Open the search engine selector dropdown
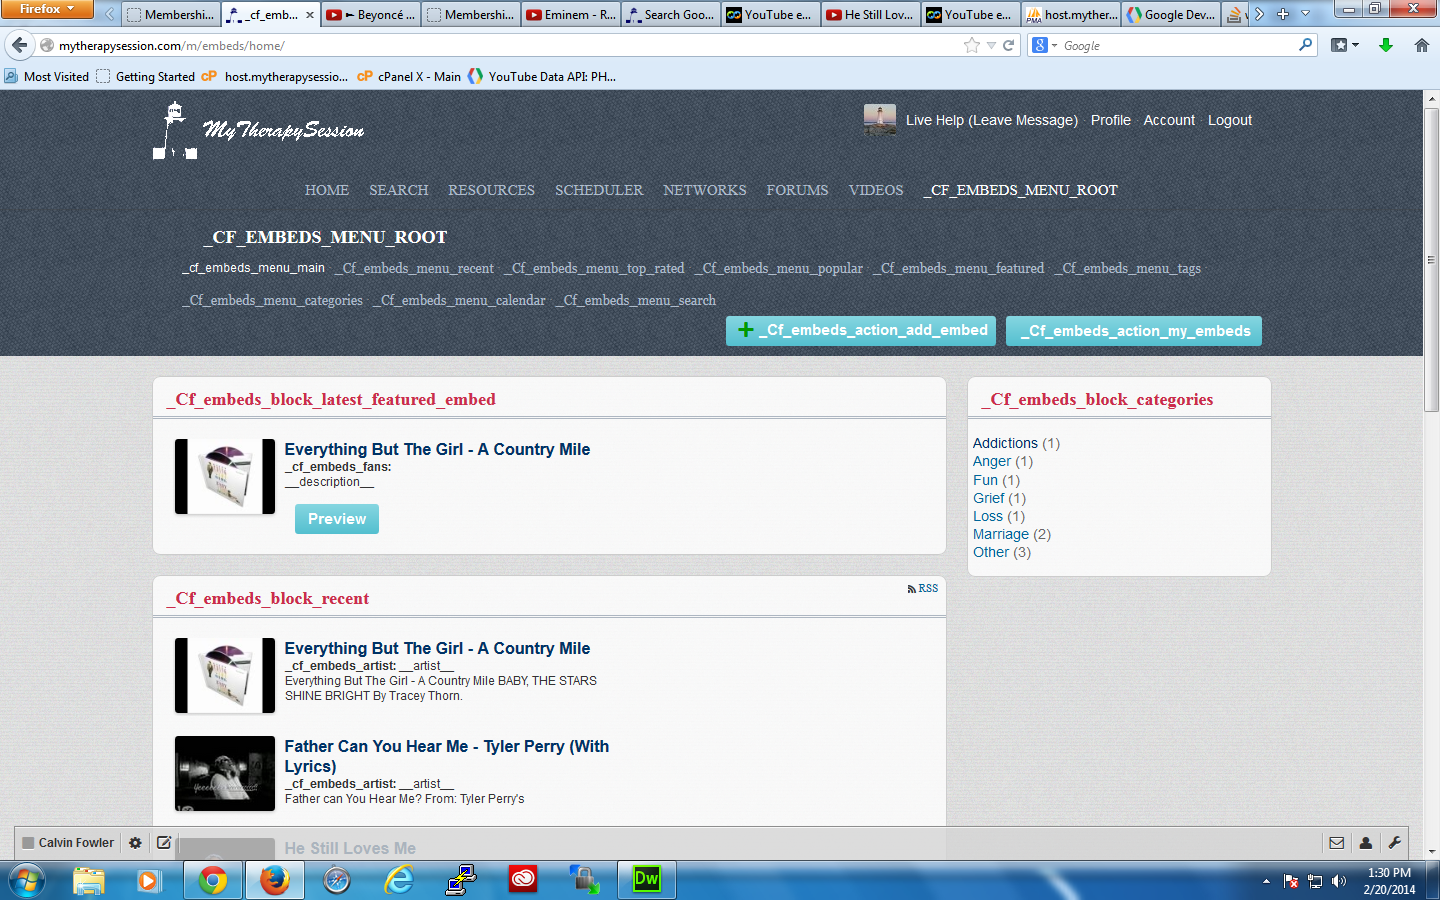Image resolution: width=1440 pixels, height=900 pixels. [1043, 45]
